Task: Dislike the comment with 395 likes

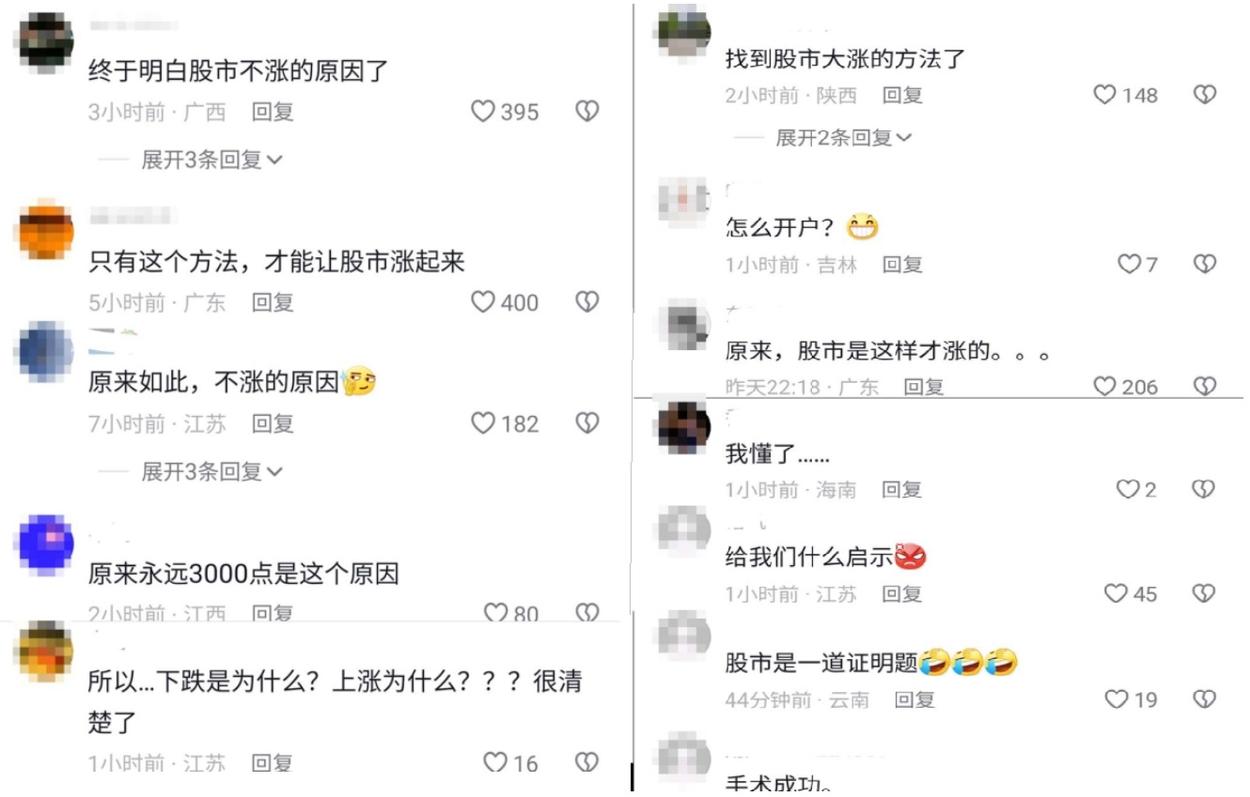Action: [587, 112]
